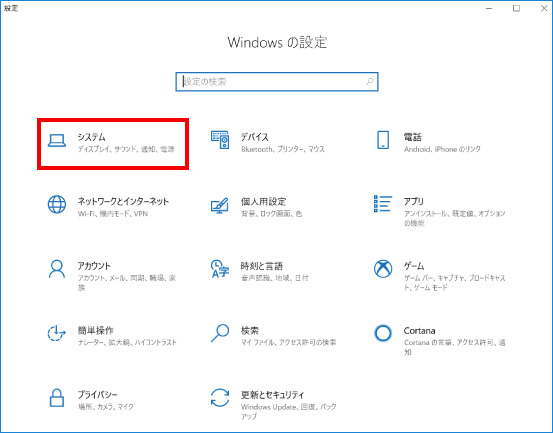Open プライバシー title
The width and height of the screenshot is (553, 433).
click(97, 395)
